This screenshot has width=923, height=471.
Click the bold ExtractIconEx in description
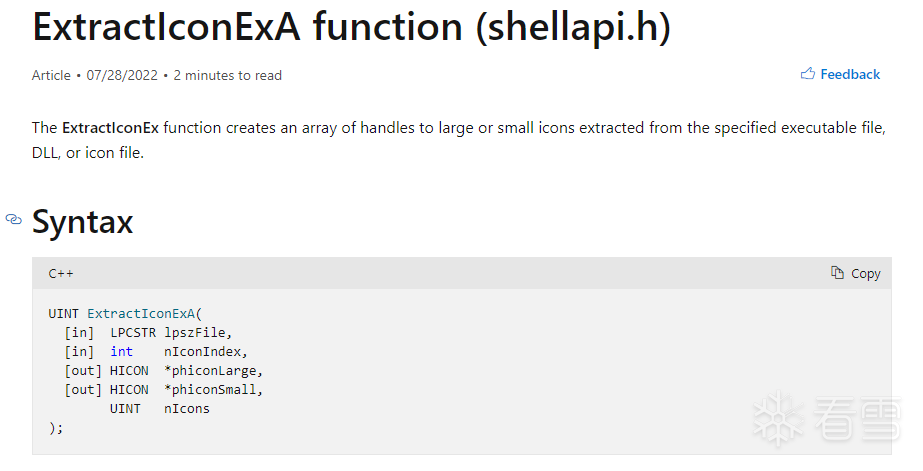coord(110,128)
